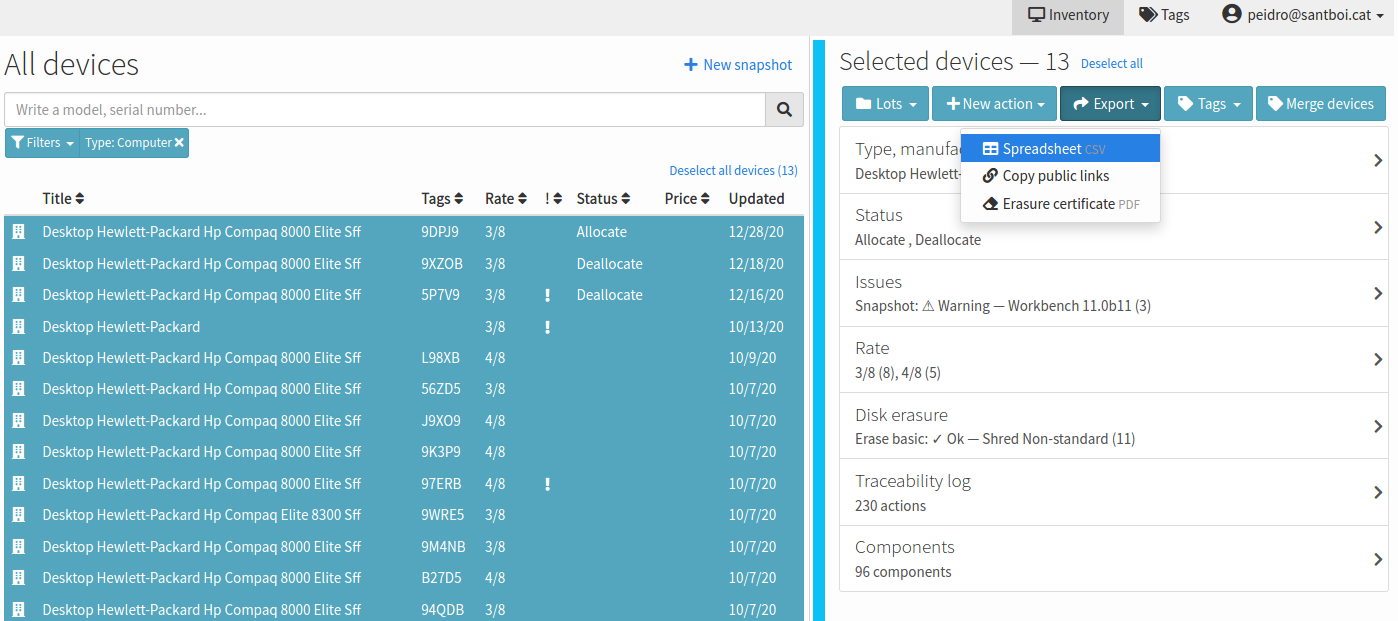The height and width of the screenshot is (621, 1398).
Task: Expand the Traceability log chevron
Action: pyautogui.click(x=1378, y=493)
